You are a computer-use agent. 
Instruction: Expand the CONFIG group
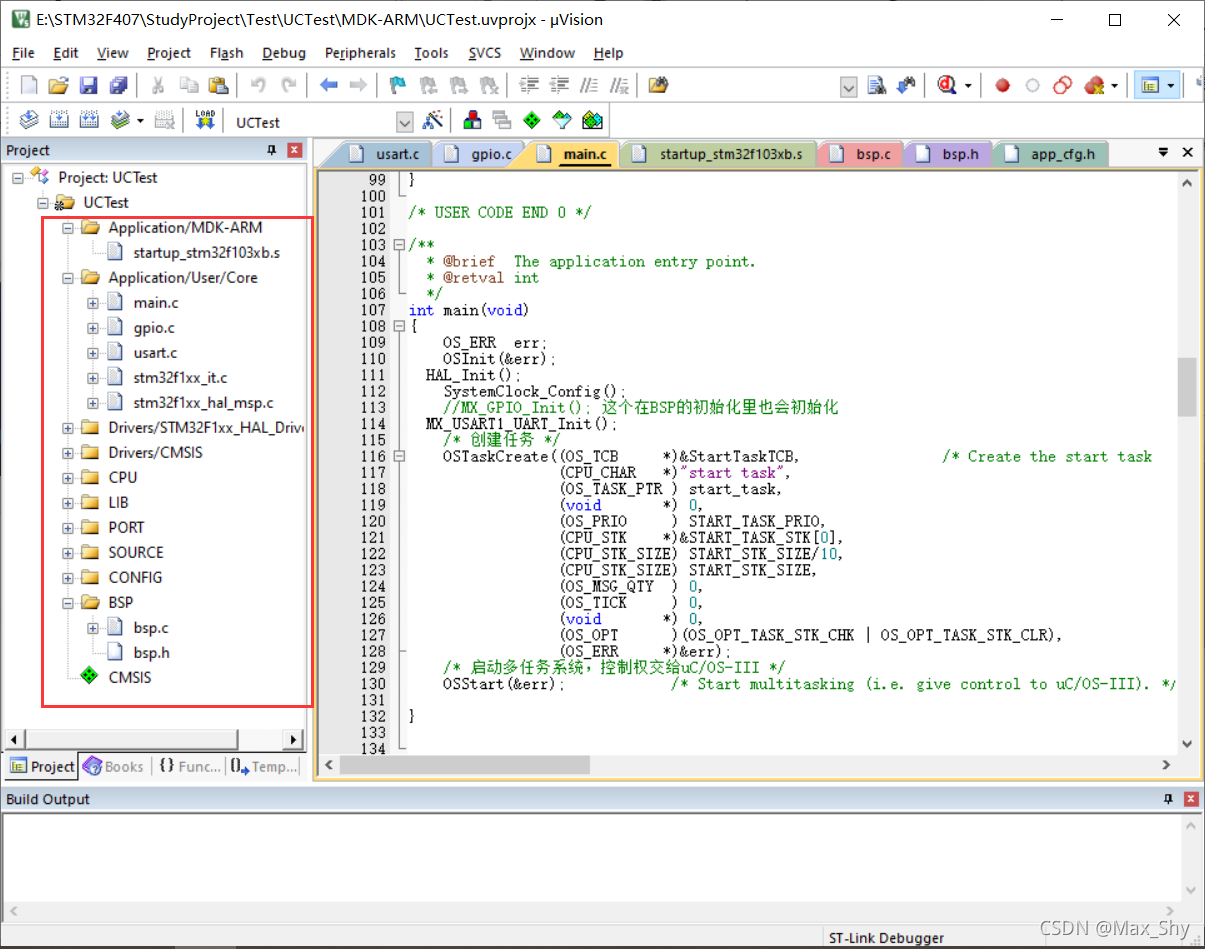coord(68,578)
